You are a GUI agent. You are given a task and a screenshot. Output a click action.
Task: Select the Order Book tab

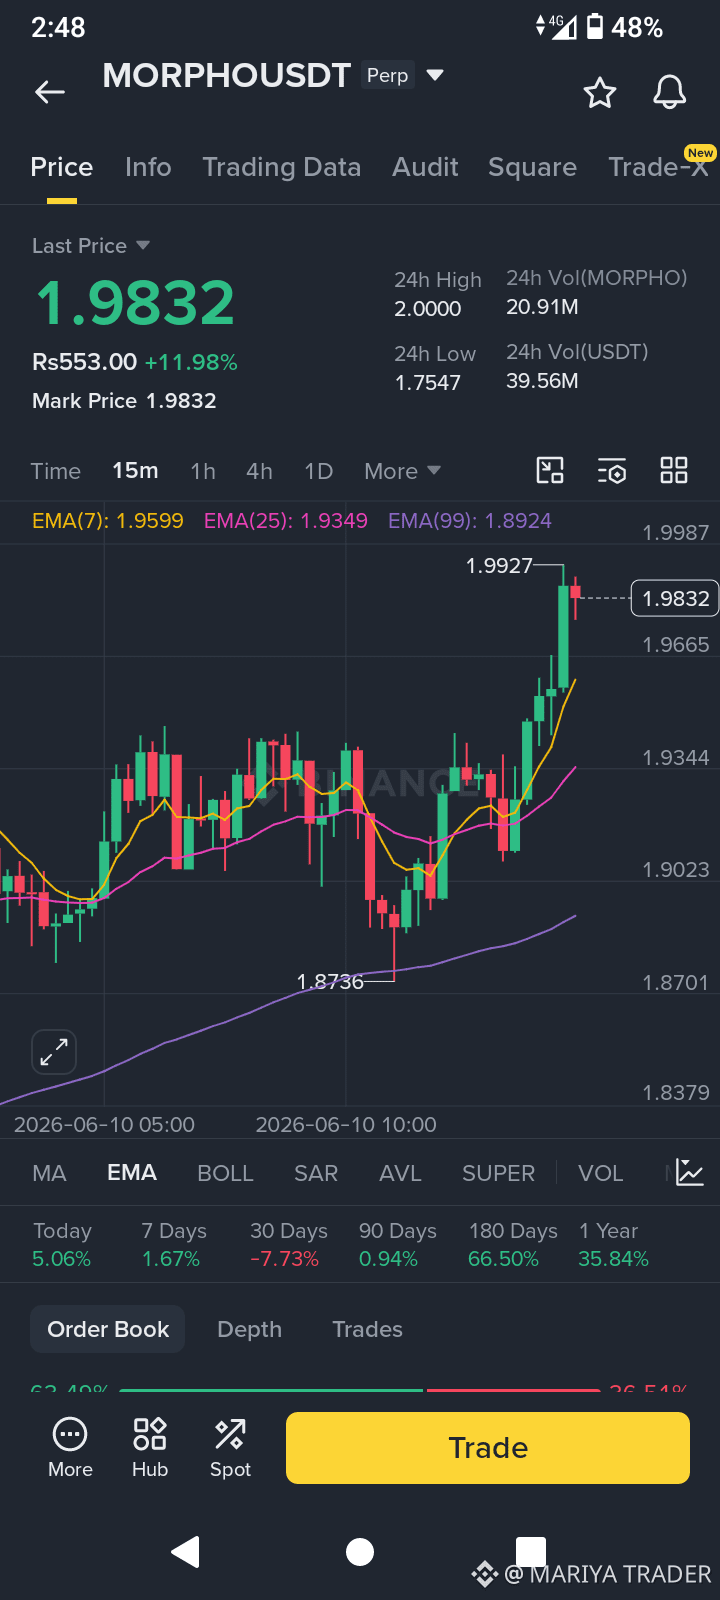tap(108, 1329)
